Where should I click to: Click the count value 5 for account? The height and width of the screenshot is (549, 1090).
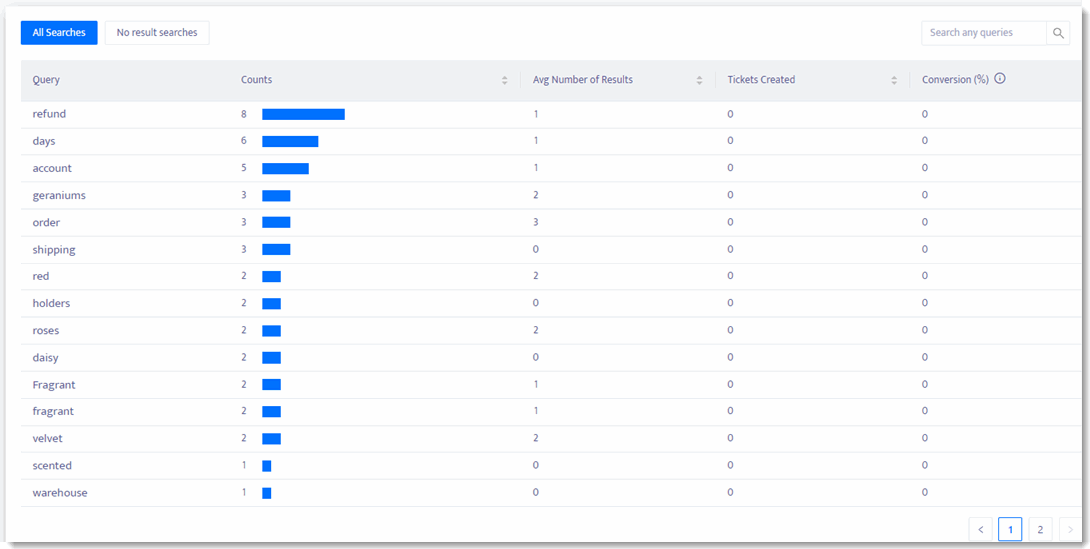click(244, 168)
